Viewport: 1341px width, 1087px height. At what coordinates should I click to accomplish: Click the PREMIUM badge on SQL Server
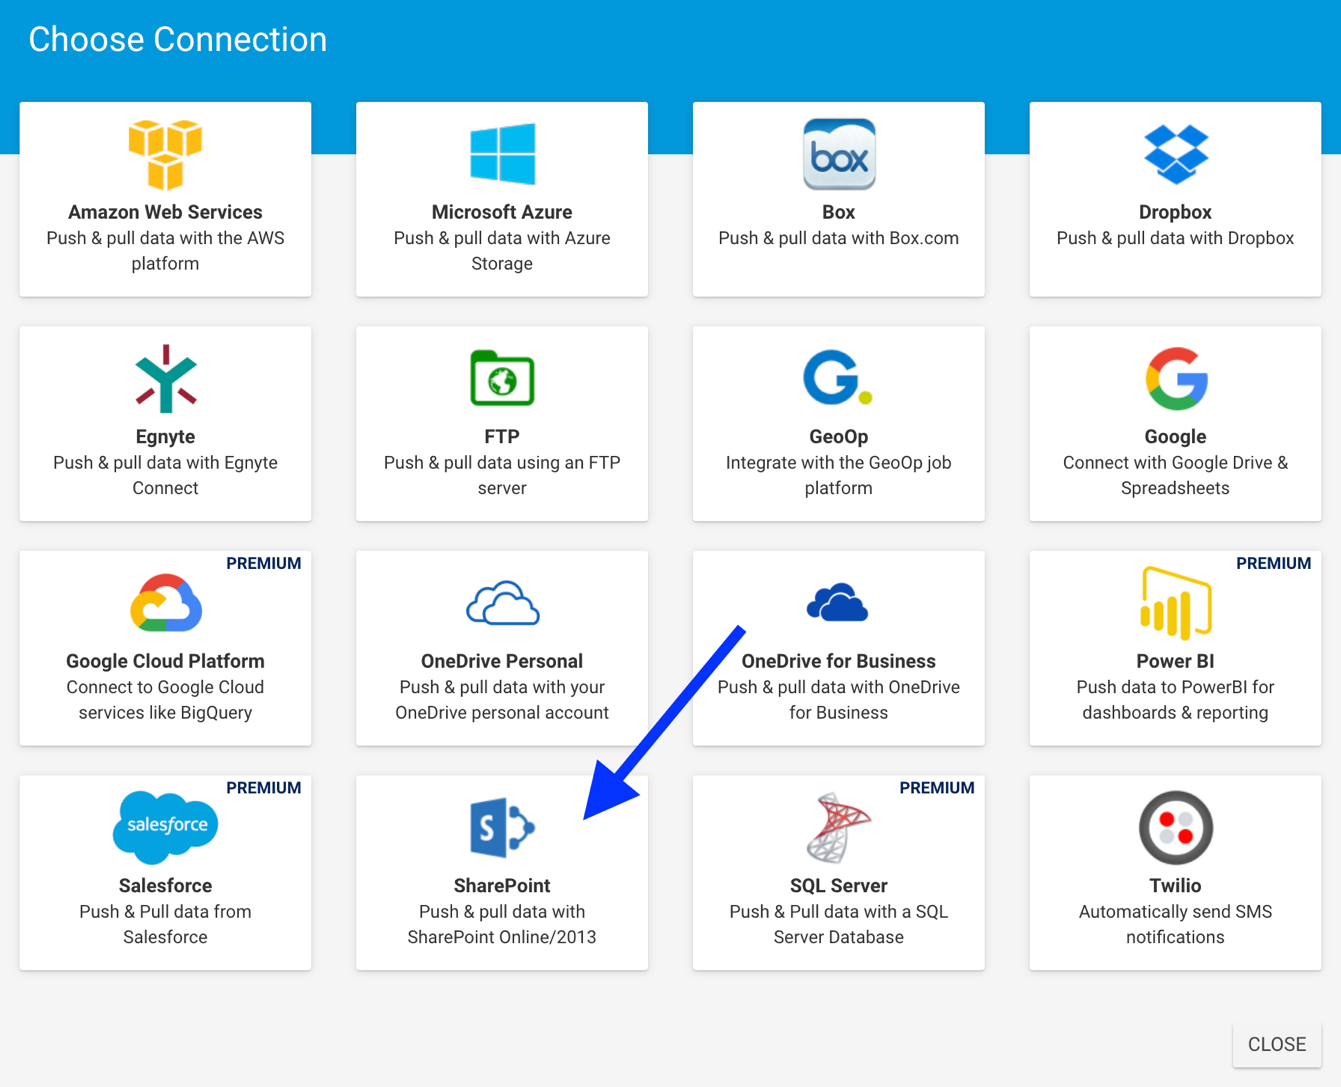pyautogui.click(x=937, y=788)
